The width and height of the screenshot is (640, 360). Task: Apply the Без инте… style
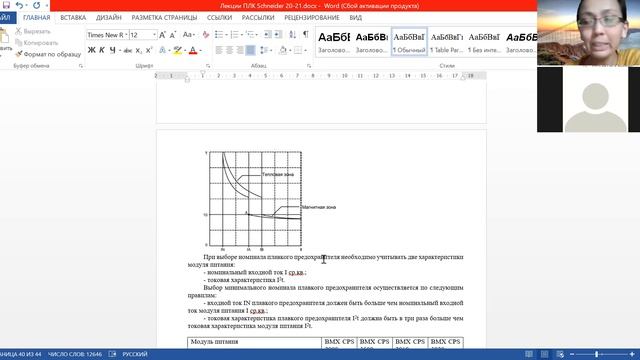pyautogui.click(x=484, y=42)
